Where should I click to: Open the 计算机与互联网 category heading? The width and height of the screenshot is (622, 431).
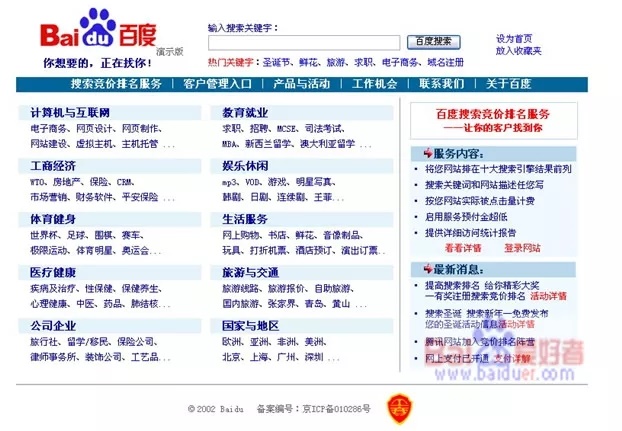tap(70, 113)
